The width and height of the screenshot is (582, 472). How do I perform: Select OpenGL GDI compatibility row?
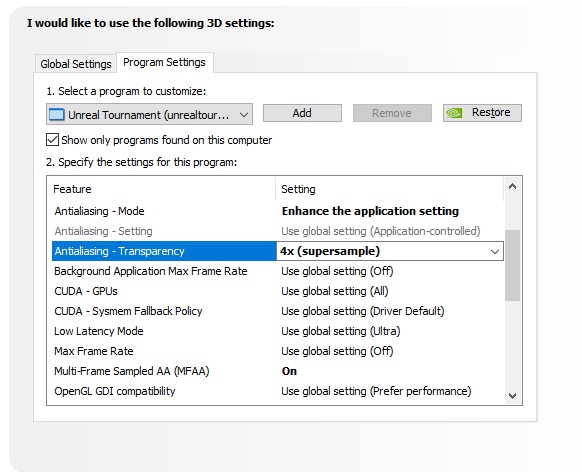[x=278, y=391]
